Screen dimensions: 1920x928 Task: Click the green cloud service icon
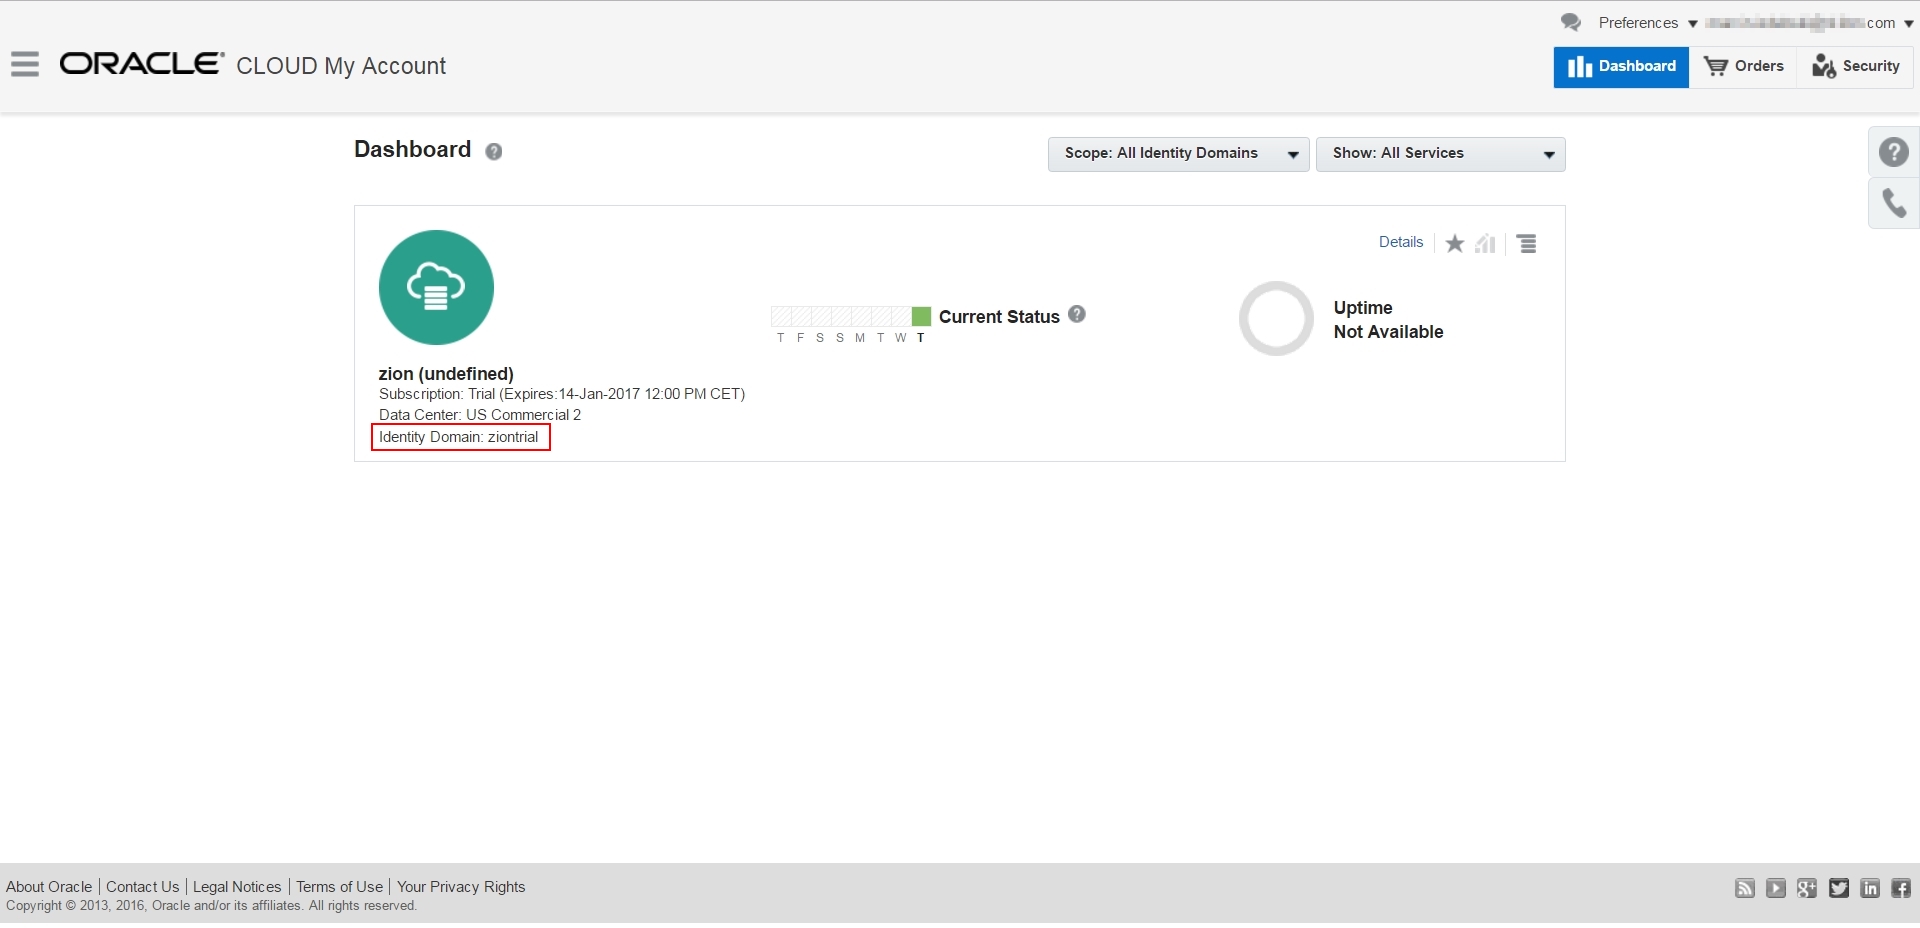436,287
